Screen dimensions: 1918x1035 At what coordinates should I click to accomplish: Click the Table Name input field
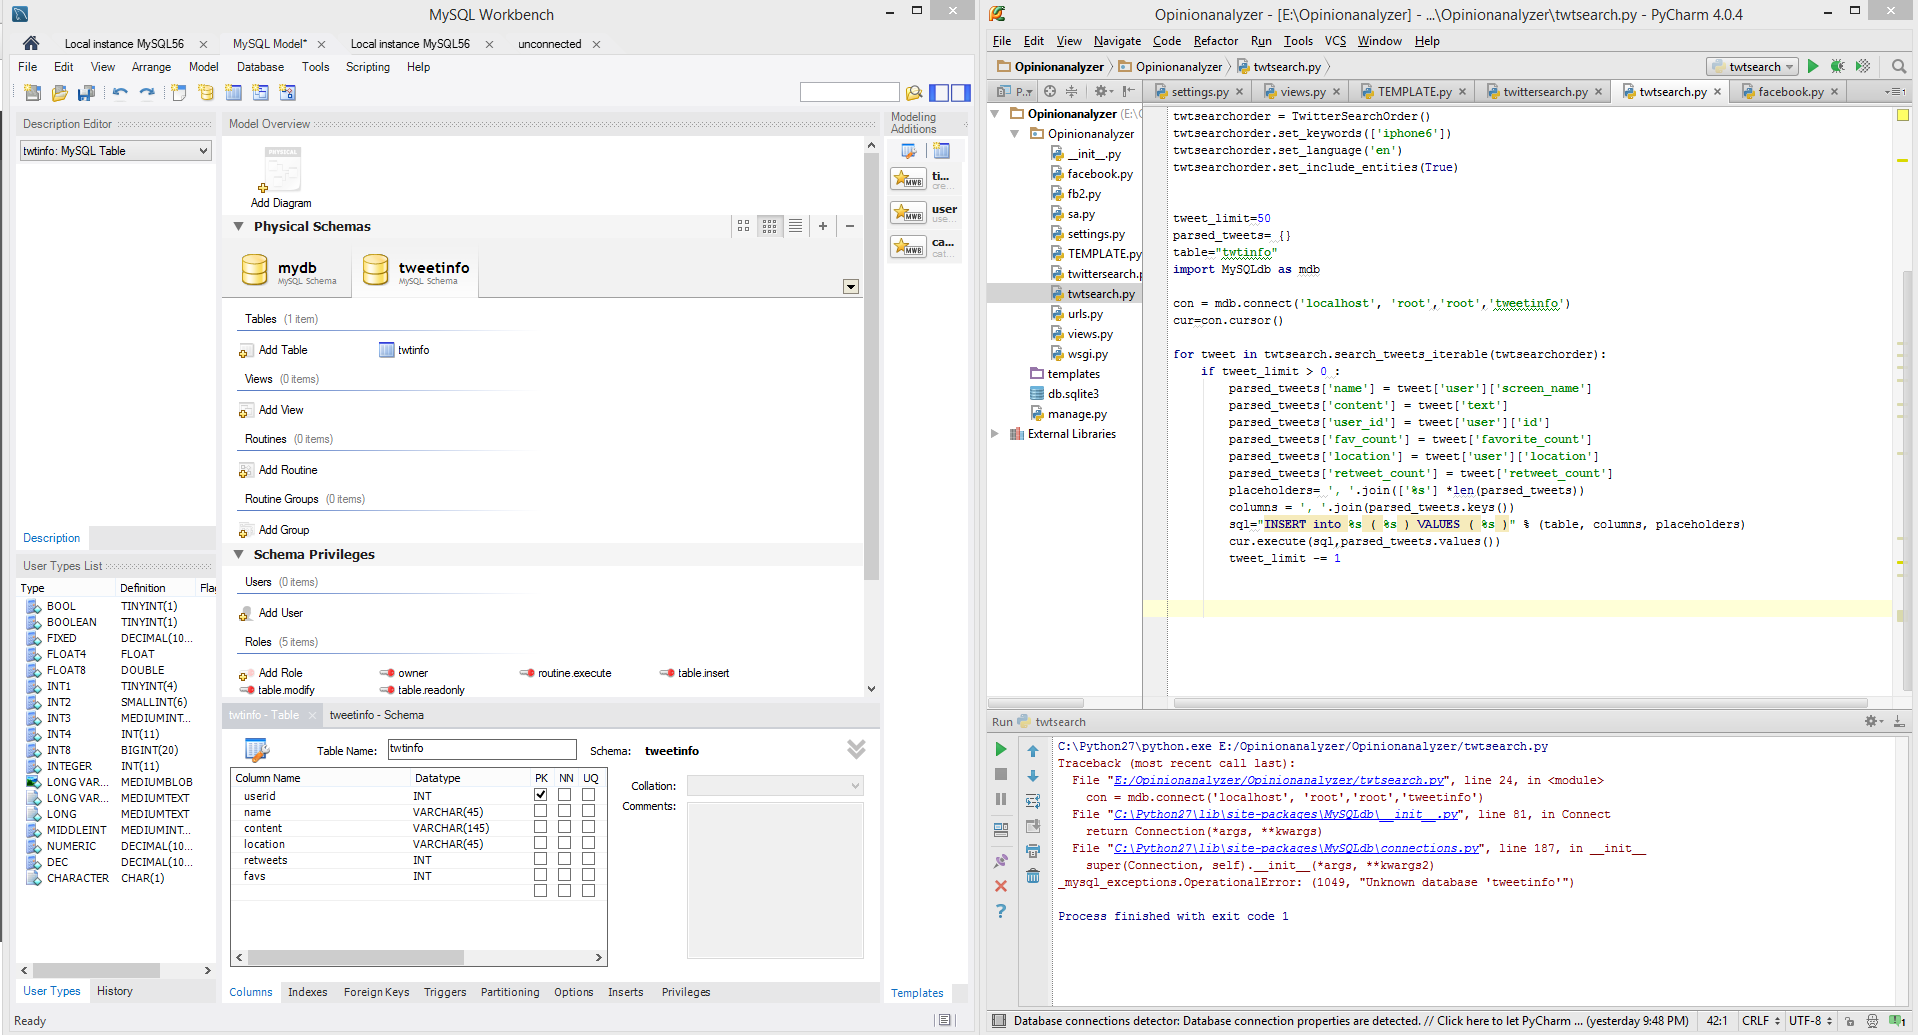[481, 749]
